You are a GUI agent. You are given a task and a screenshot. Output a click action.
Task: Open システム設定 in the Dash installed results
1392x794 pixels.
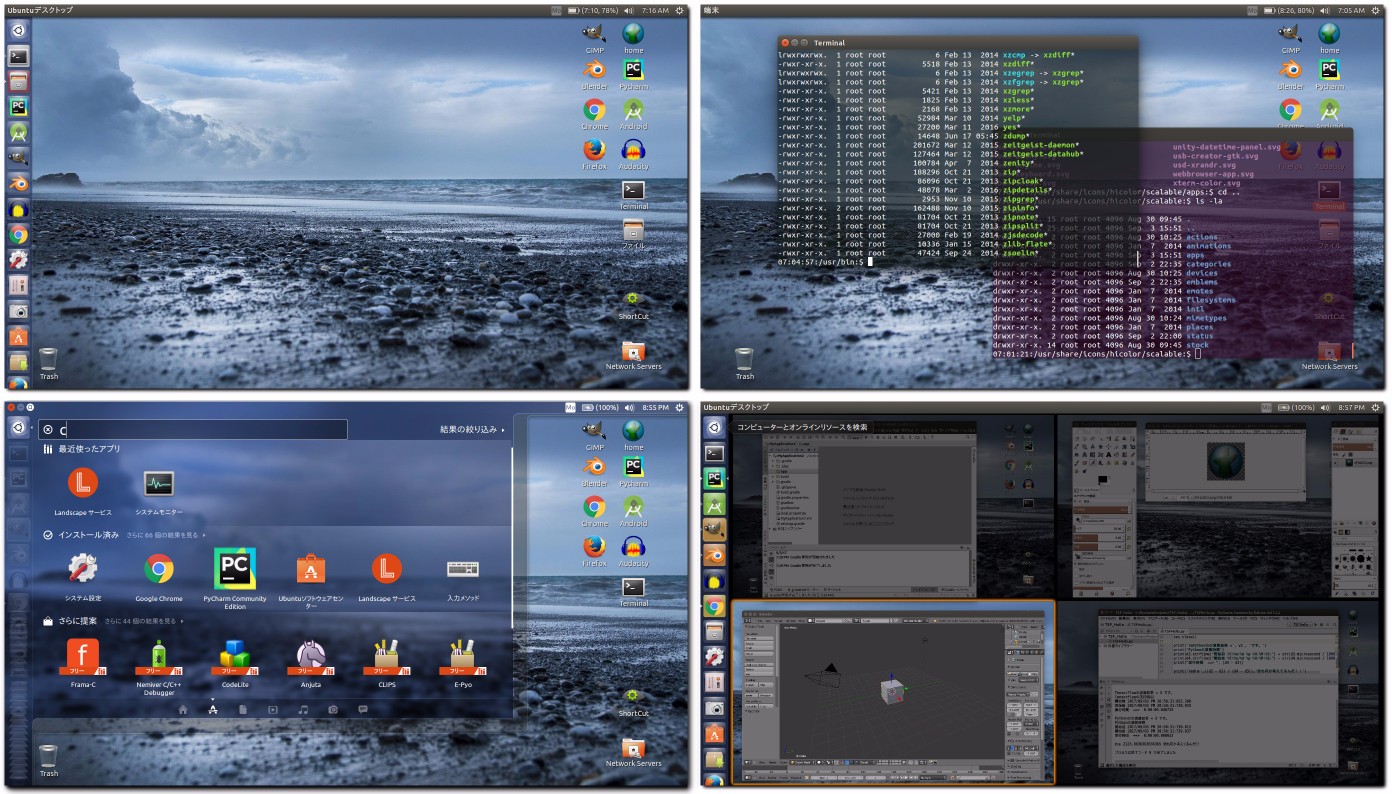[x=83, y=577]
